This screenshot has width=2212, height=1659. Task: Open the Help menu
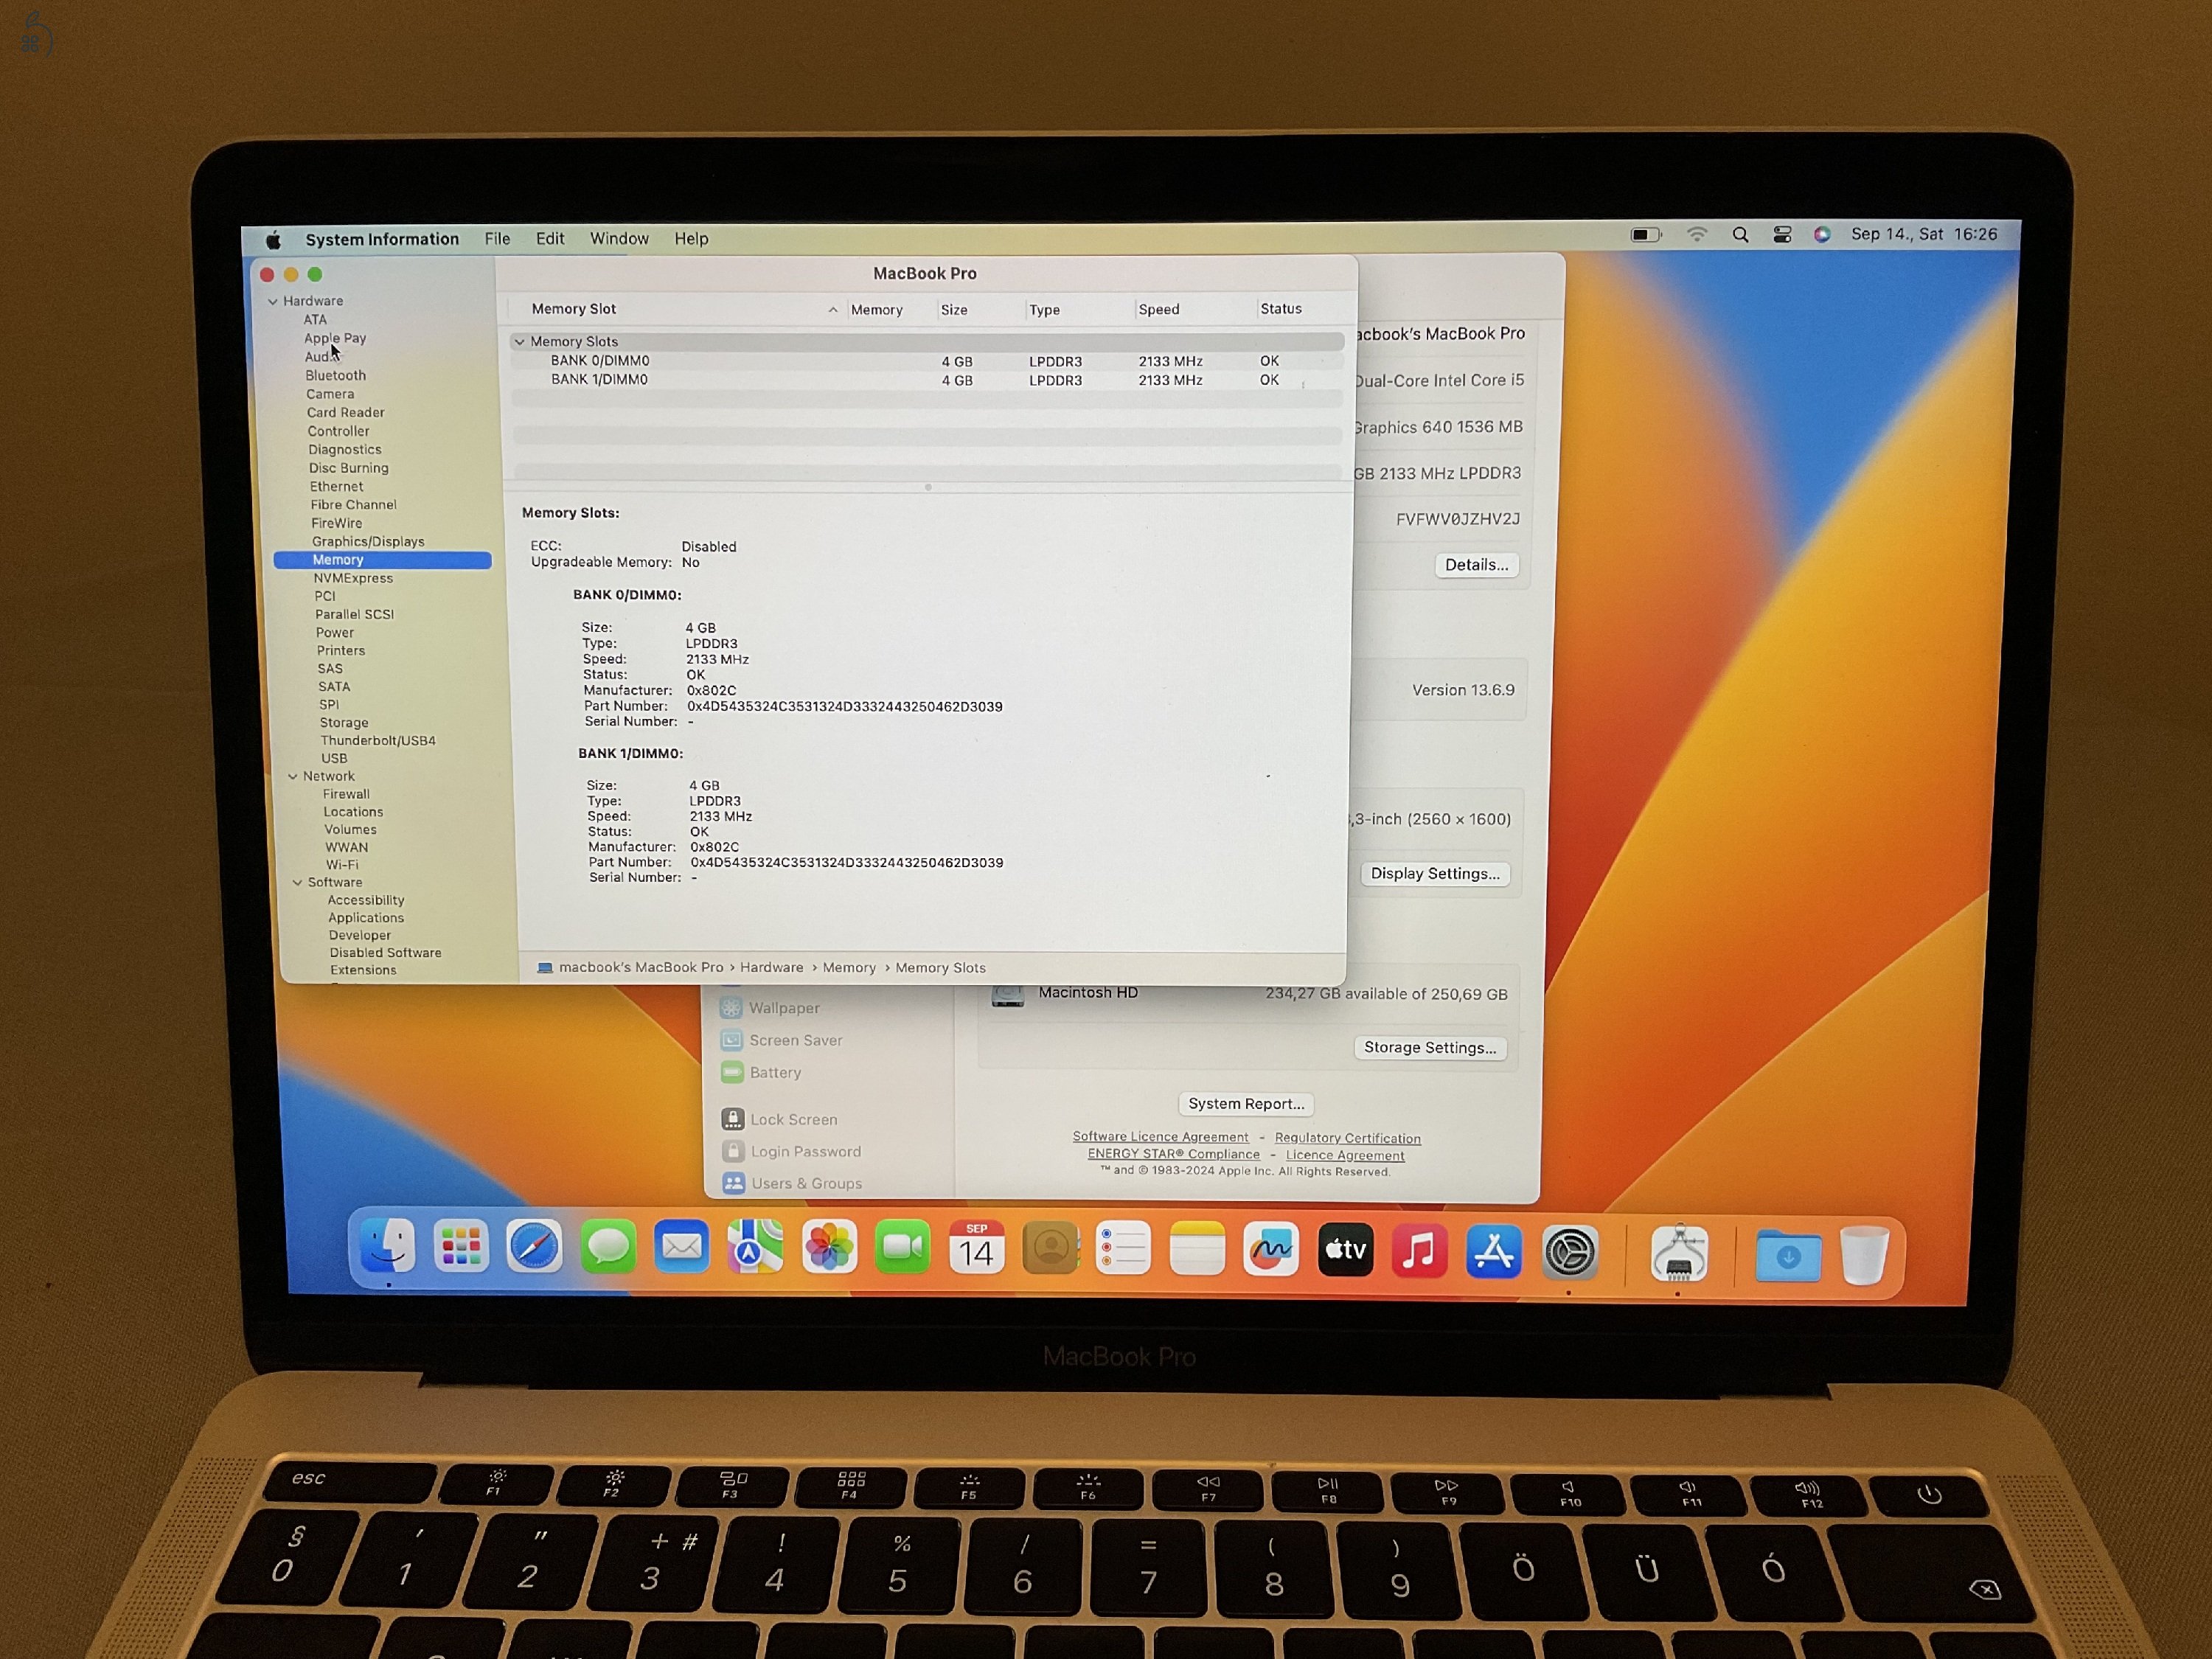[x=691, y=239]
